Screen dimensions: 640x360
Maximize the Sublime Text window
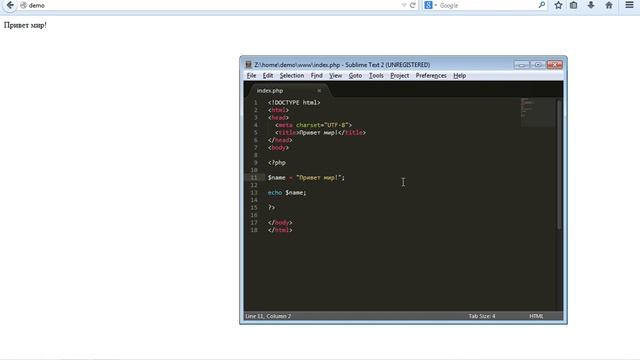point(538,64)
